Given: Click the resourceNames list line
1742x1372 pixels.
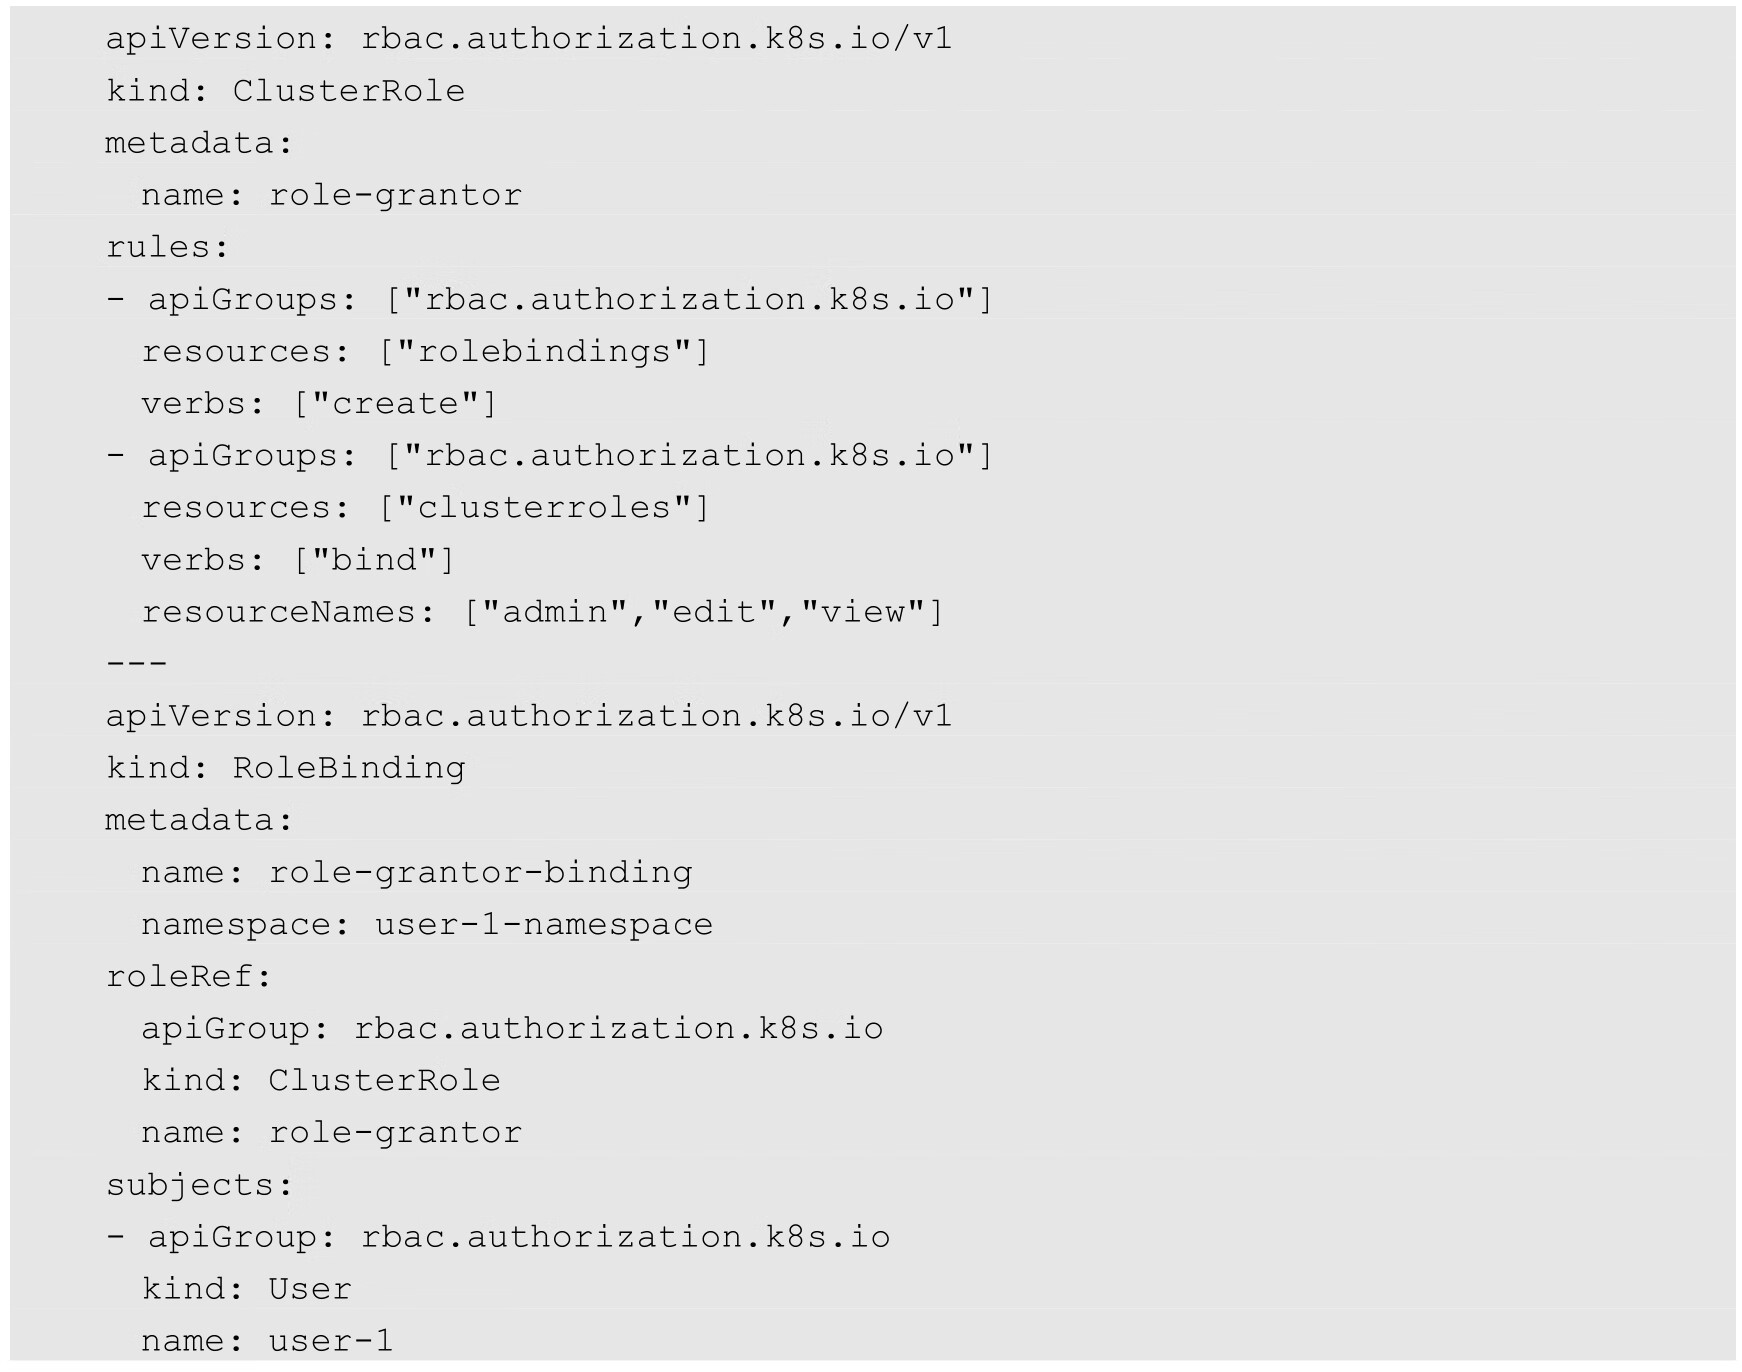Looking at the screenshot, I should click(x=541, y=612).
